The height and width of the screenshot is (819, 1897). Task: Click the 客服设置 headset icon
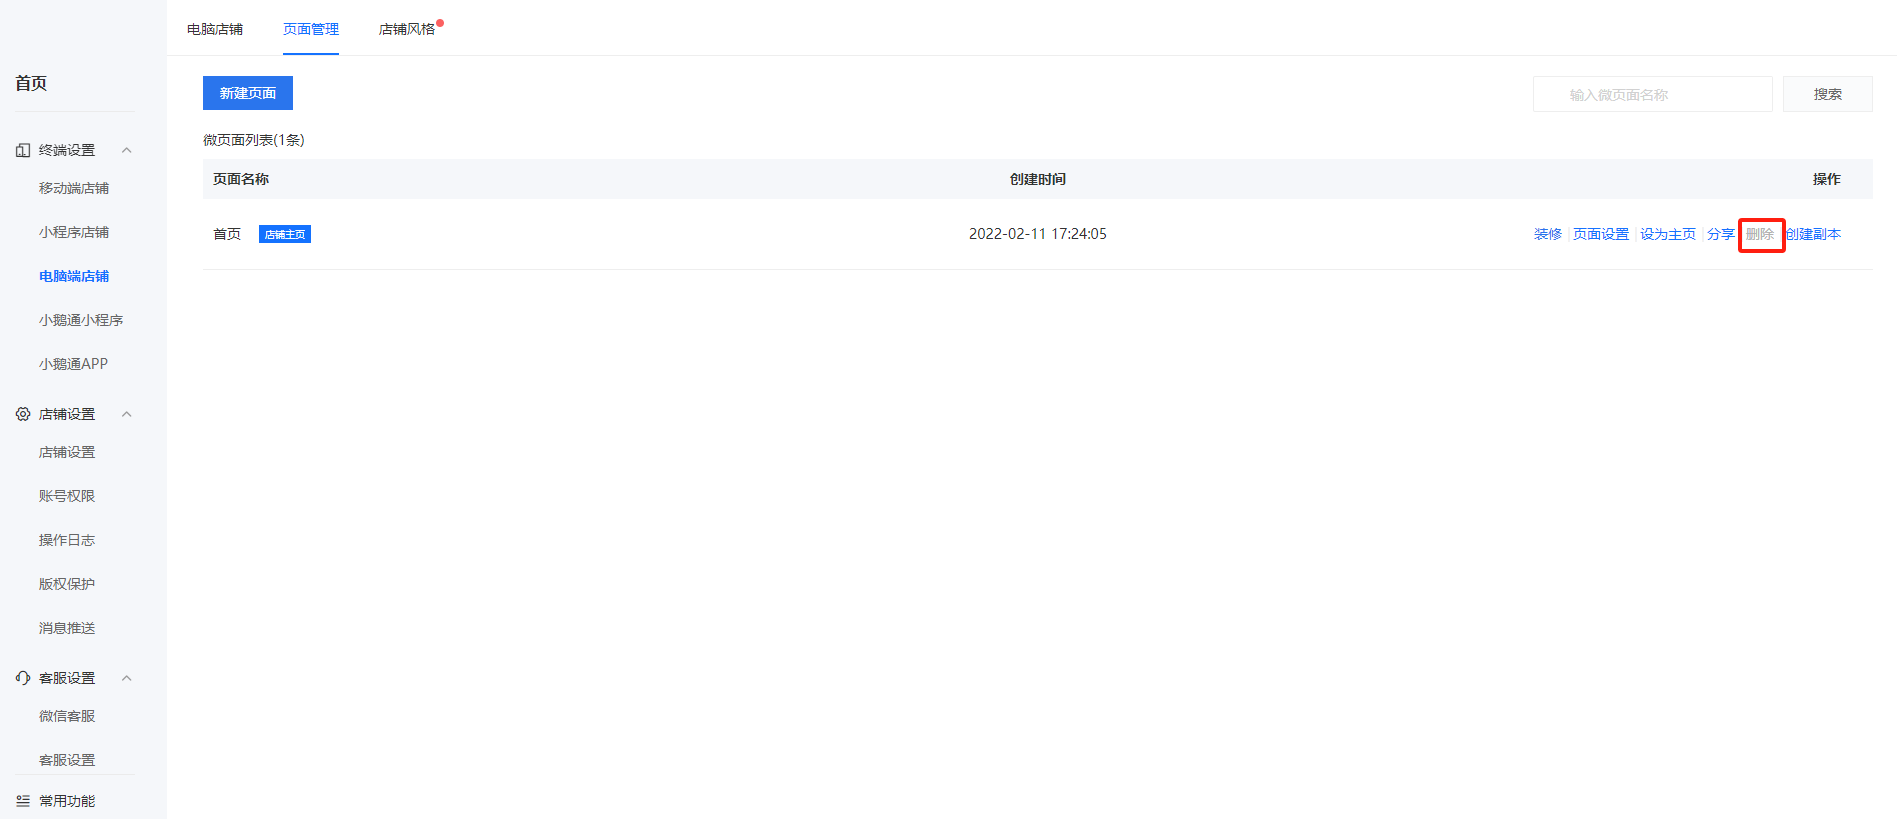point(23,678)
